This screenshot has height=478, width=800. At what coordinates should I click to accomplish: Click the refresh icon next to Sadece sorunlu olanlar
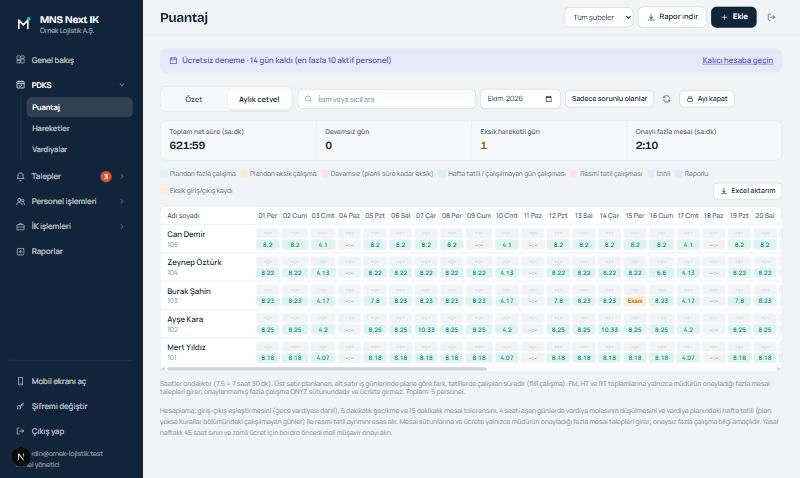[666, 99]
